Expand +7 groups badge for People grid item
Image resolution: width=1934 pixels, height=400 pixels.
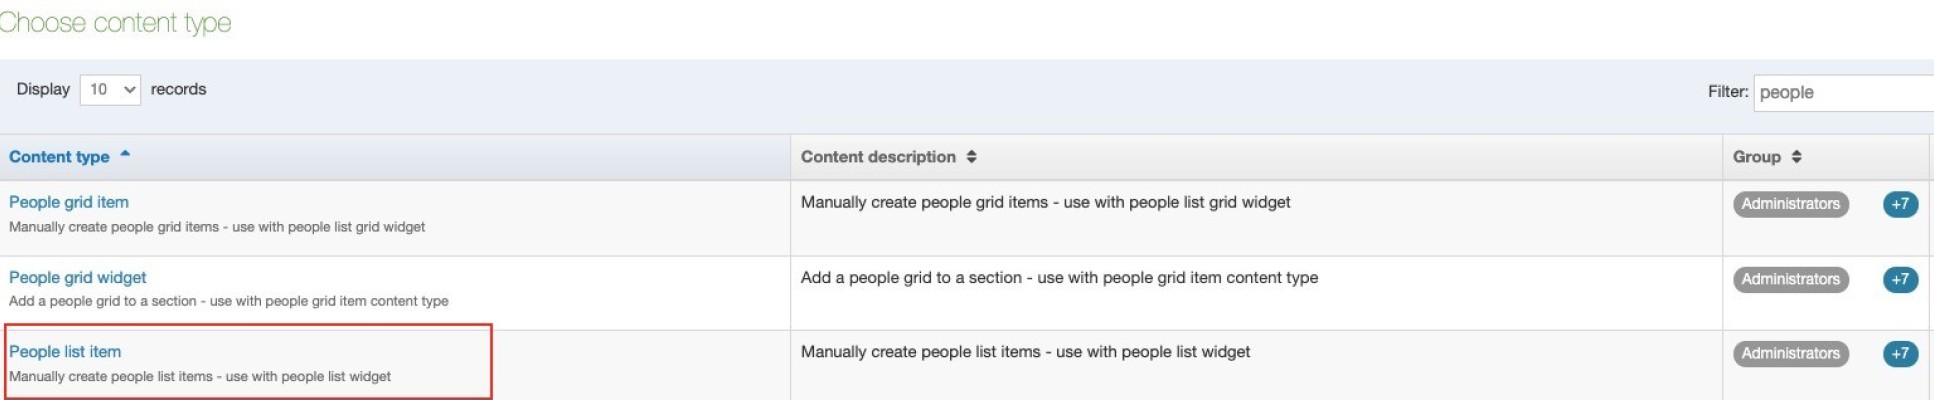(x=1900, y=204)
